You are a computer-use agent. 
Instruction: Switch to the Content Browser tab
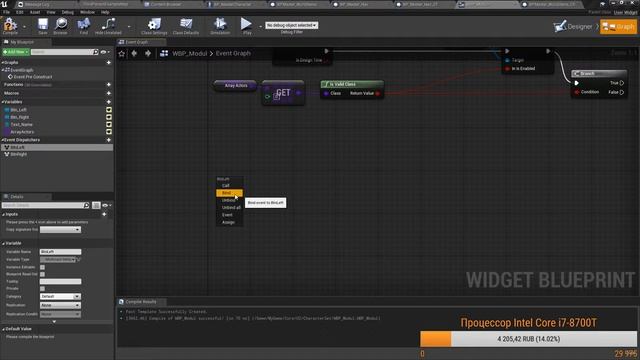tap(165, 4)
